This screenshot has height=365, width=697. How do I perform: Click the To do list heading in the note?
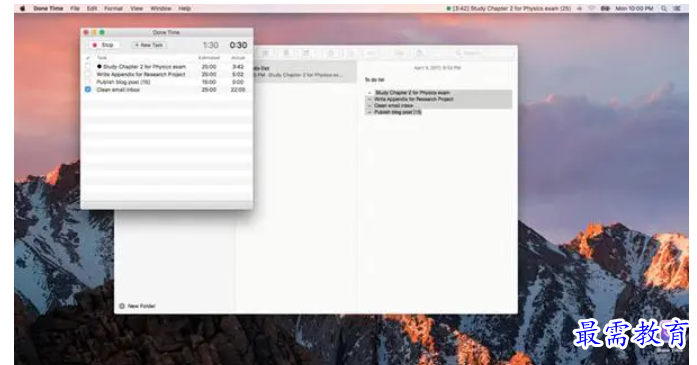[375, 80]
